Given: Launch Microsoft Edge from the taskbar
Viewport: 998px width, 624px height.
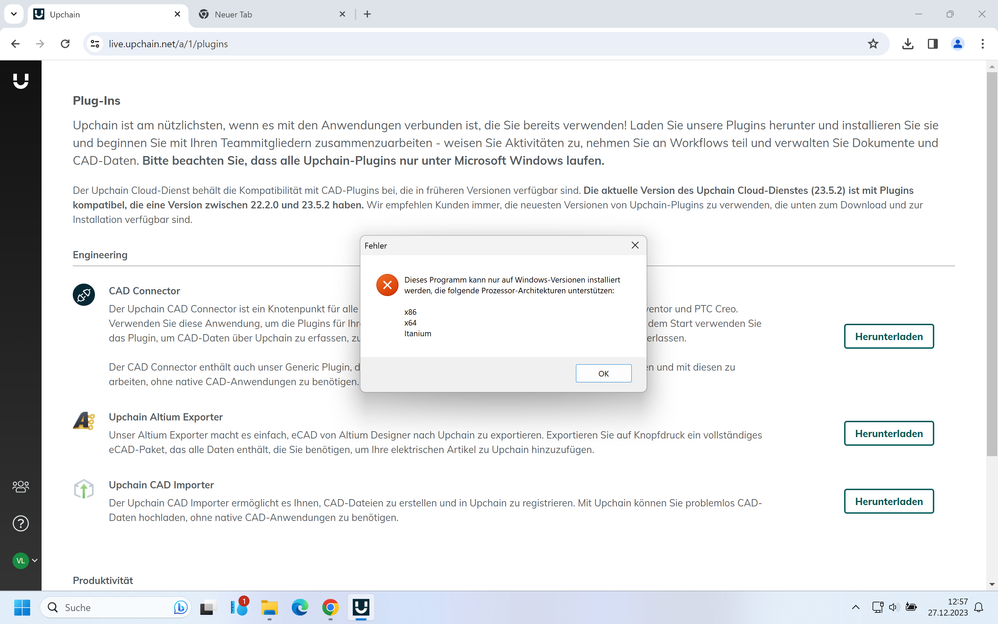Looking at the screenshot, I should point(300,608).
